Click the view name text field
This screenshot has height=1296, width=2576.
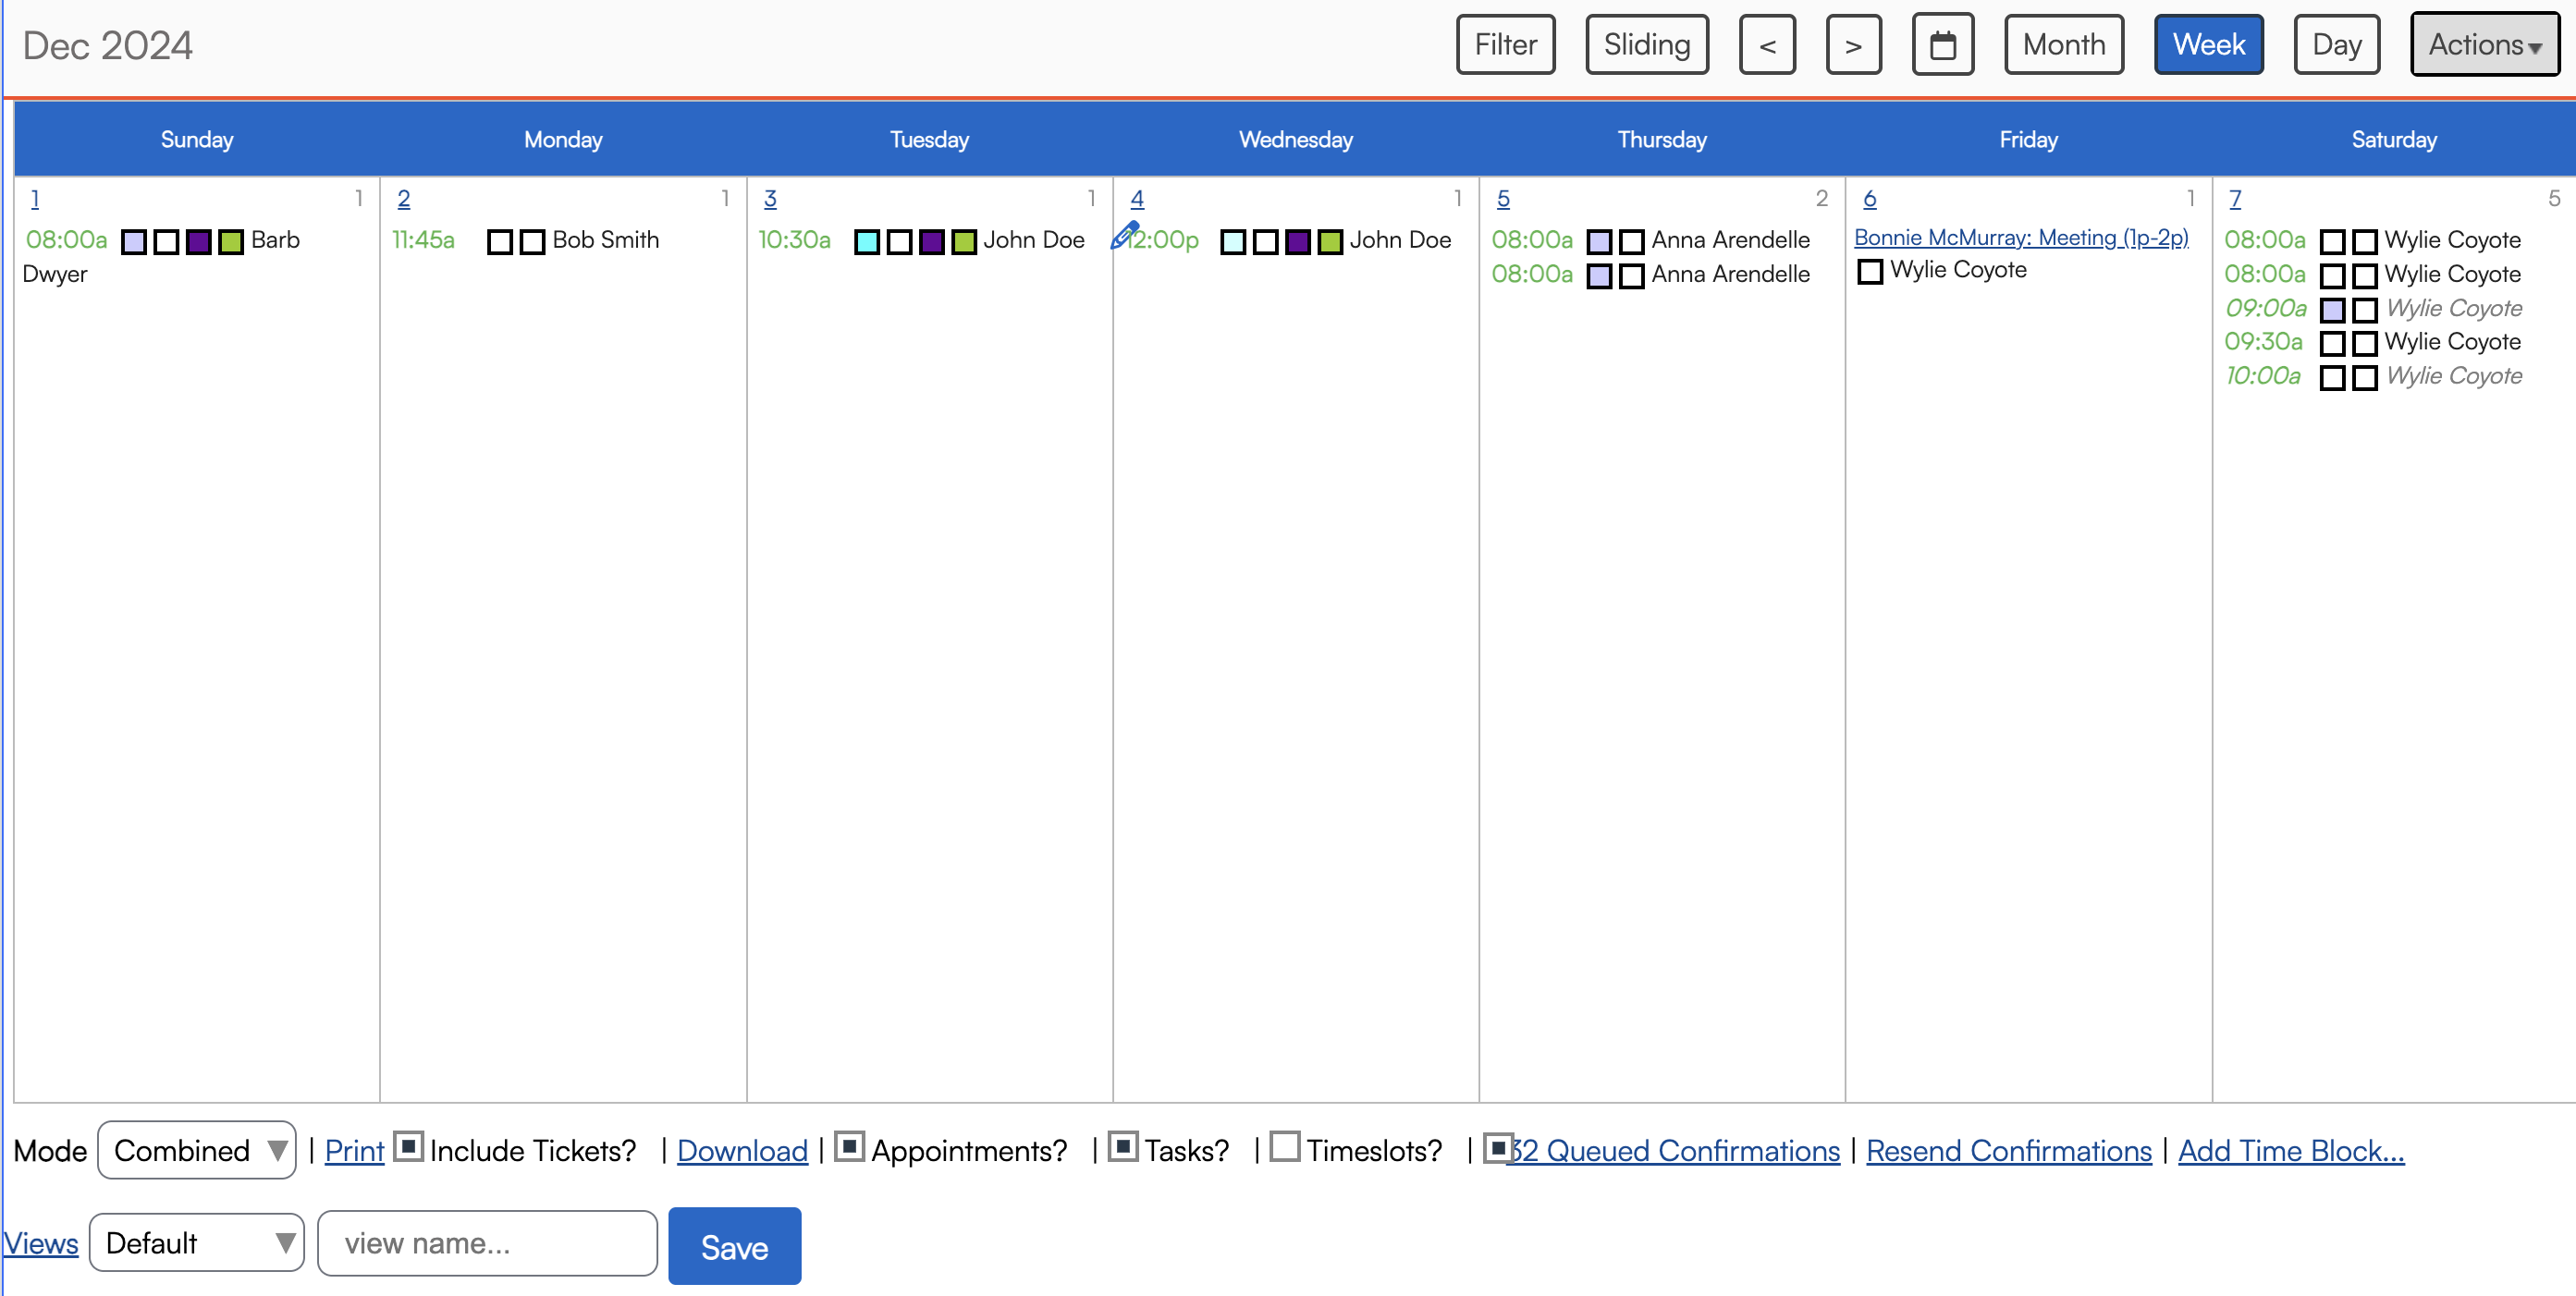click(x=487, y=1243)
